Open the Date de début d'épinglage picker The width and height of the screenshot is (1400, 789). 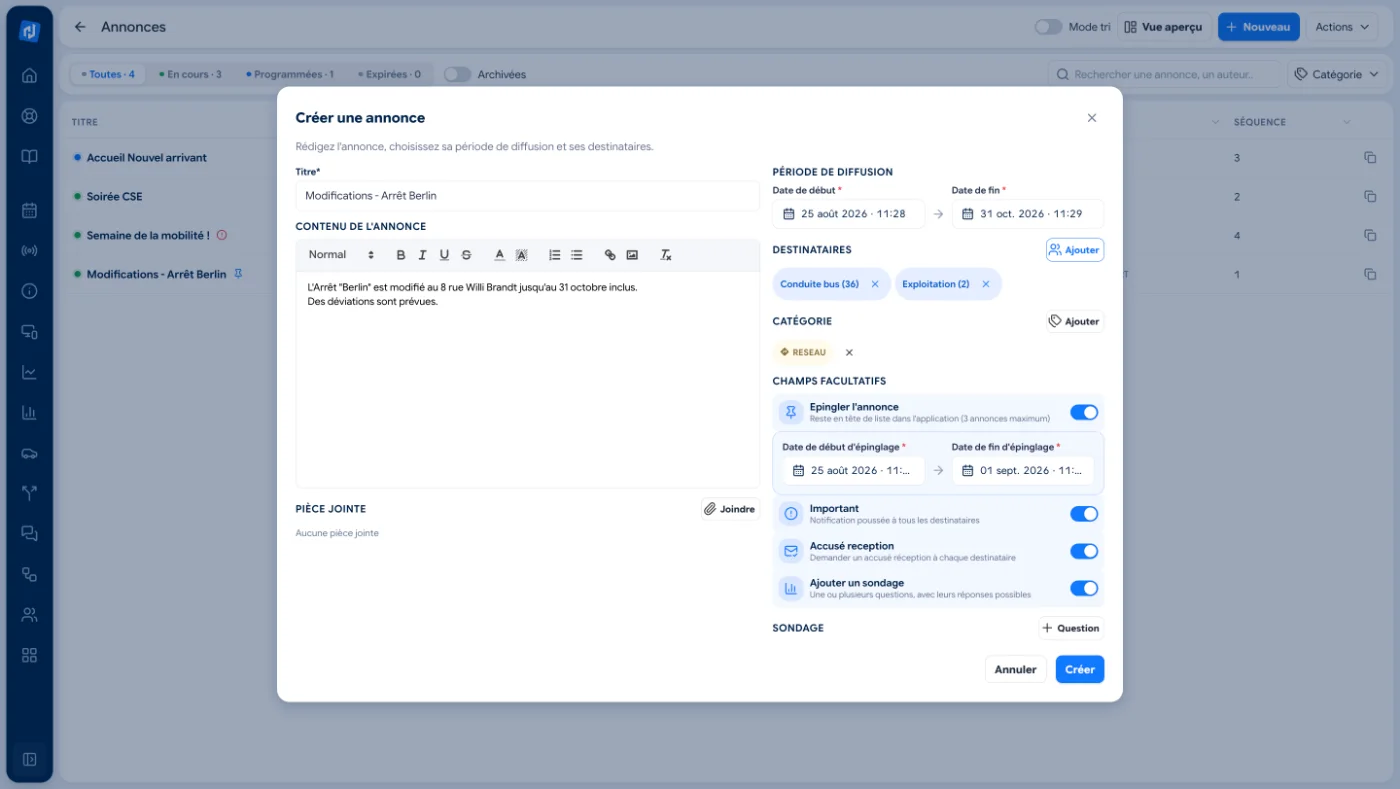tap(853, 470)
